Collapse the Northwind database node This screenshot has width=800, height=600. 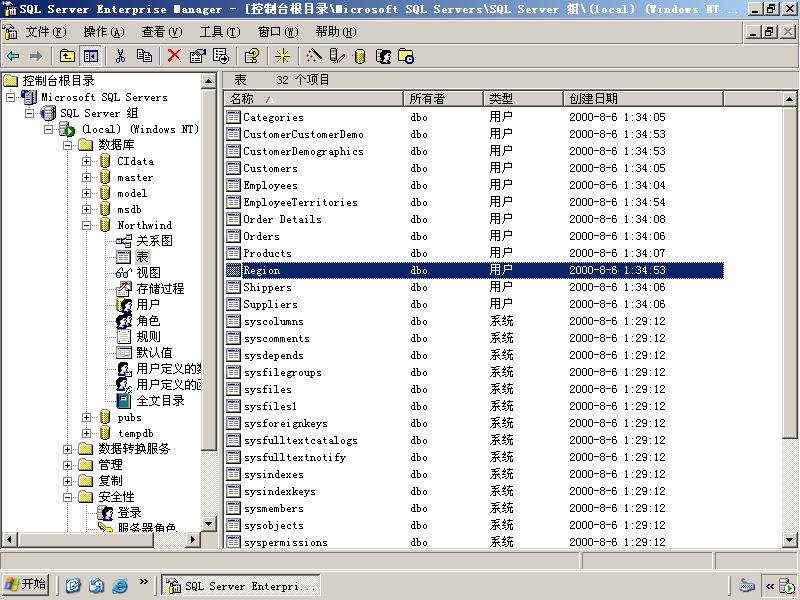(x=87, y=225)
